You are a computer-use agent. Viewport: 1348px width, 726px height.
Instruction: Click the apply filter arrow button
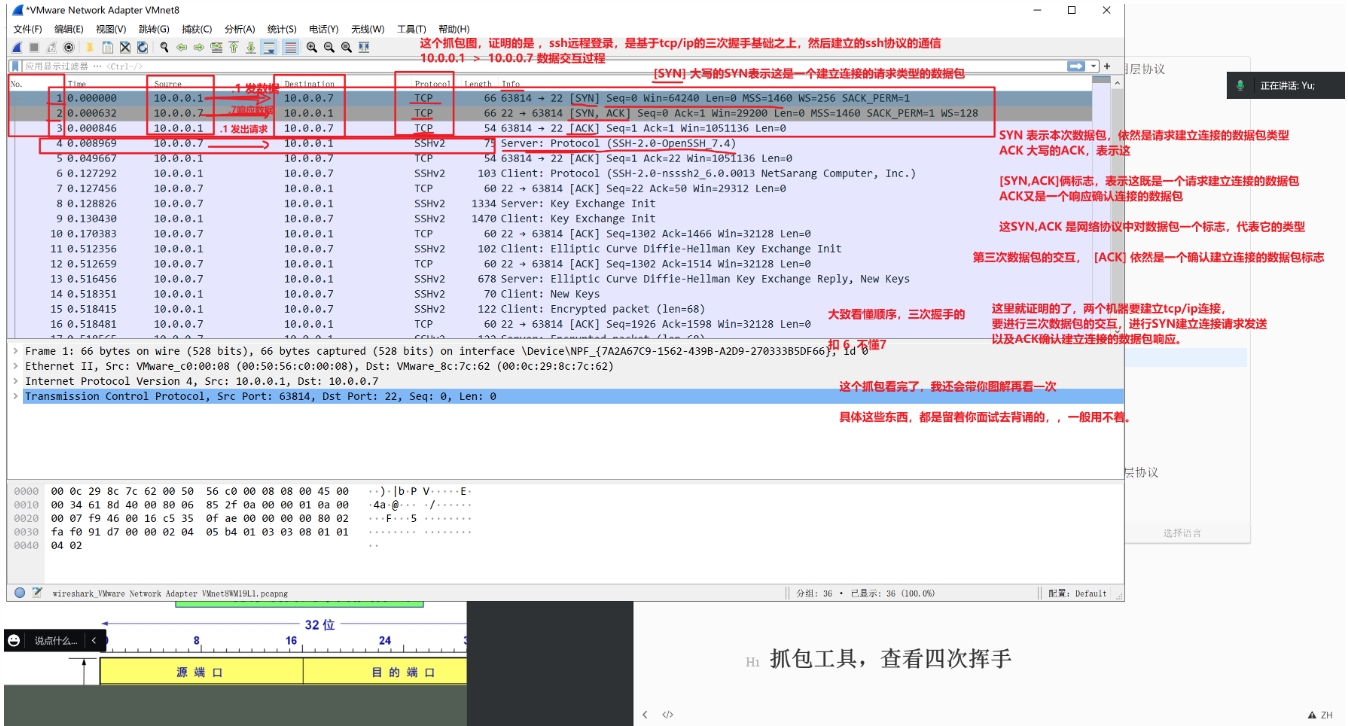tap(1076, 66)
